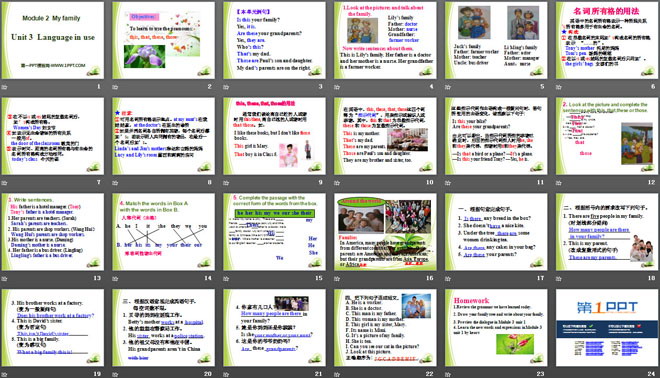This screenshot has height=378, width=660.
Task: Select the Around the world slide 16
Action: 385,232
